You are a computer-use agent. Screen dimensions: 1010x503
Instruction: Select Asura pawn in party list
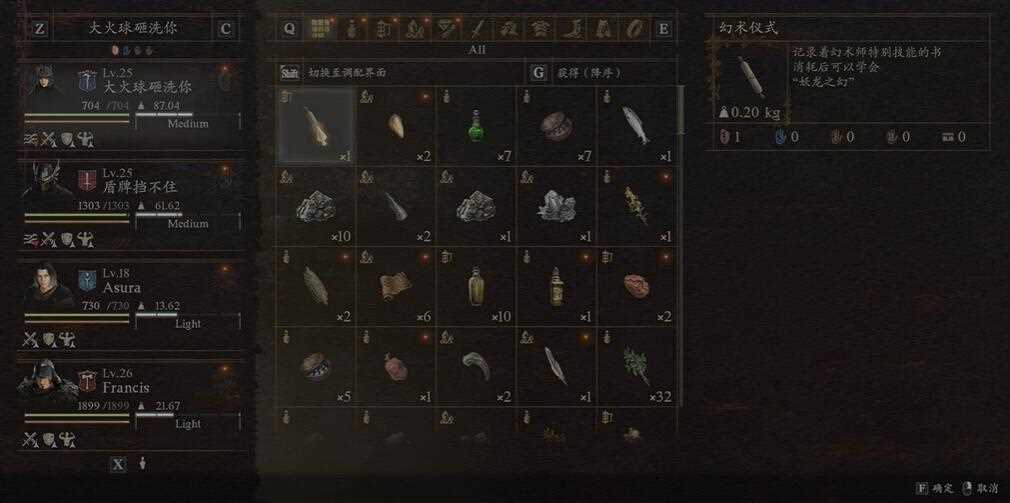click(132, 304)
